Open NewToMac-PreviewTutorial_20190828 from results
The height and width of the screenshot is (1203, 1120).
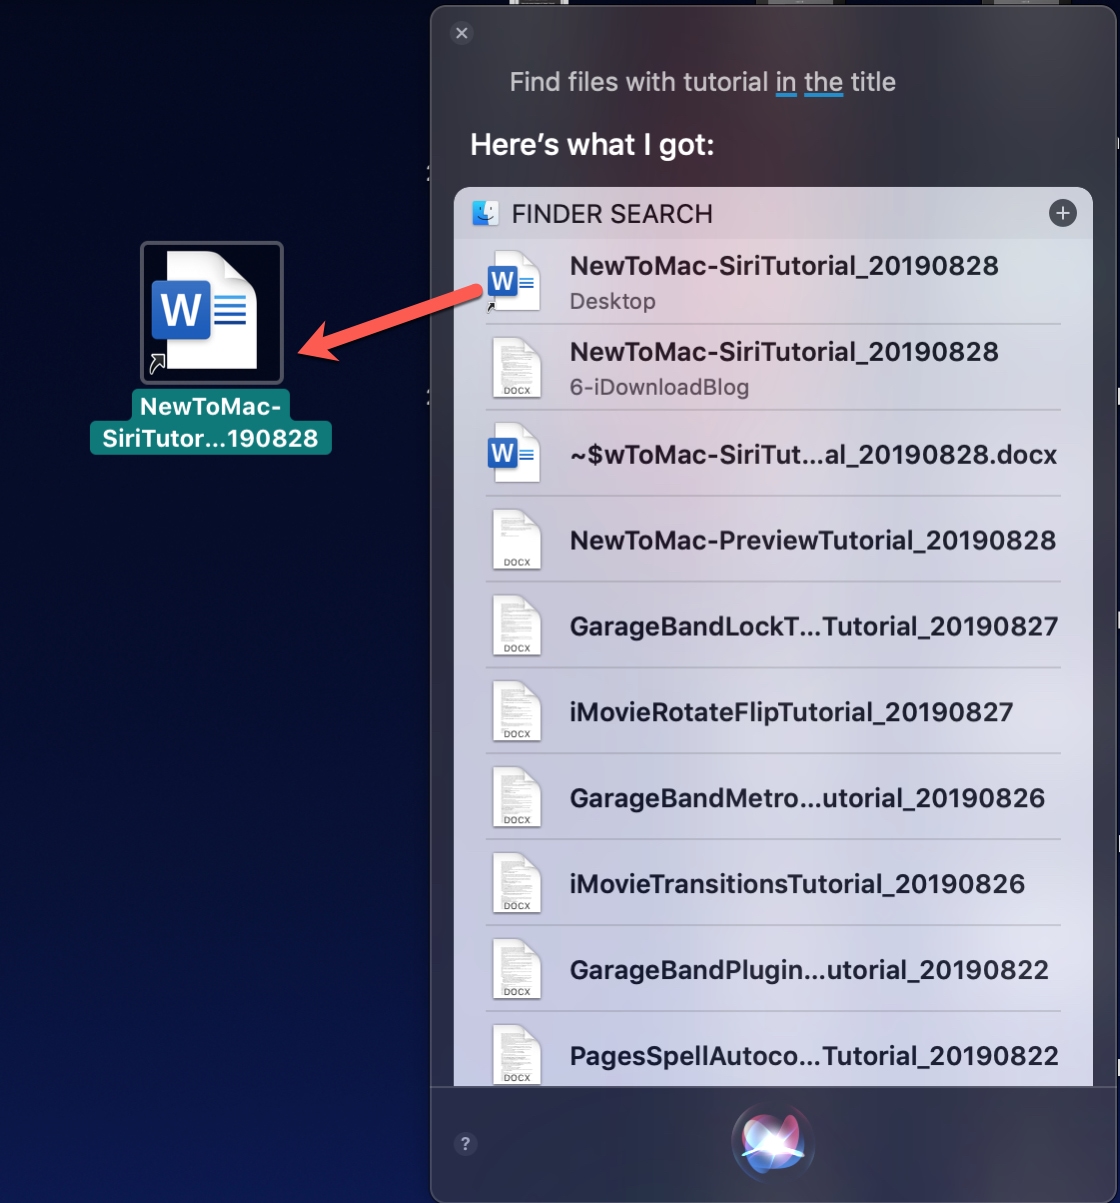810,540
